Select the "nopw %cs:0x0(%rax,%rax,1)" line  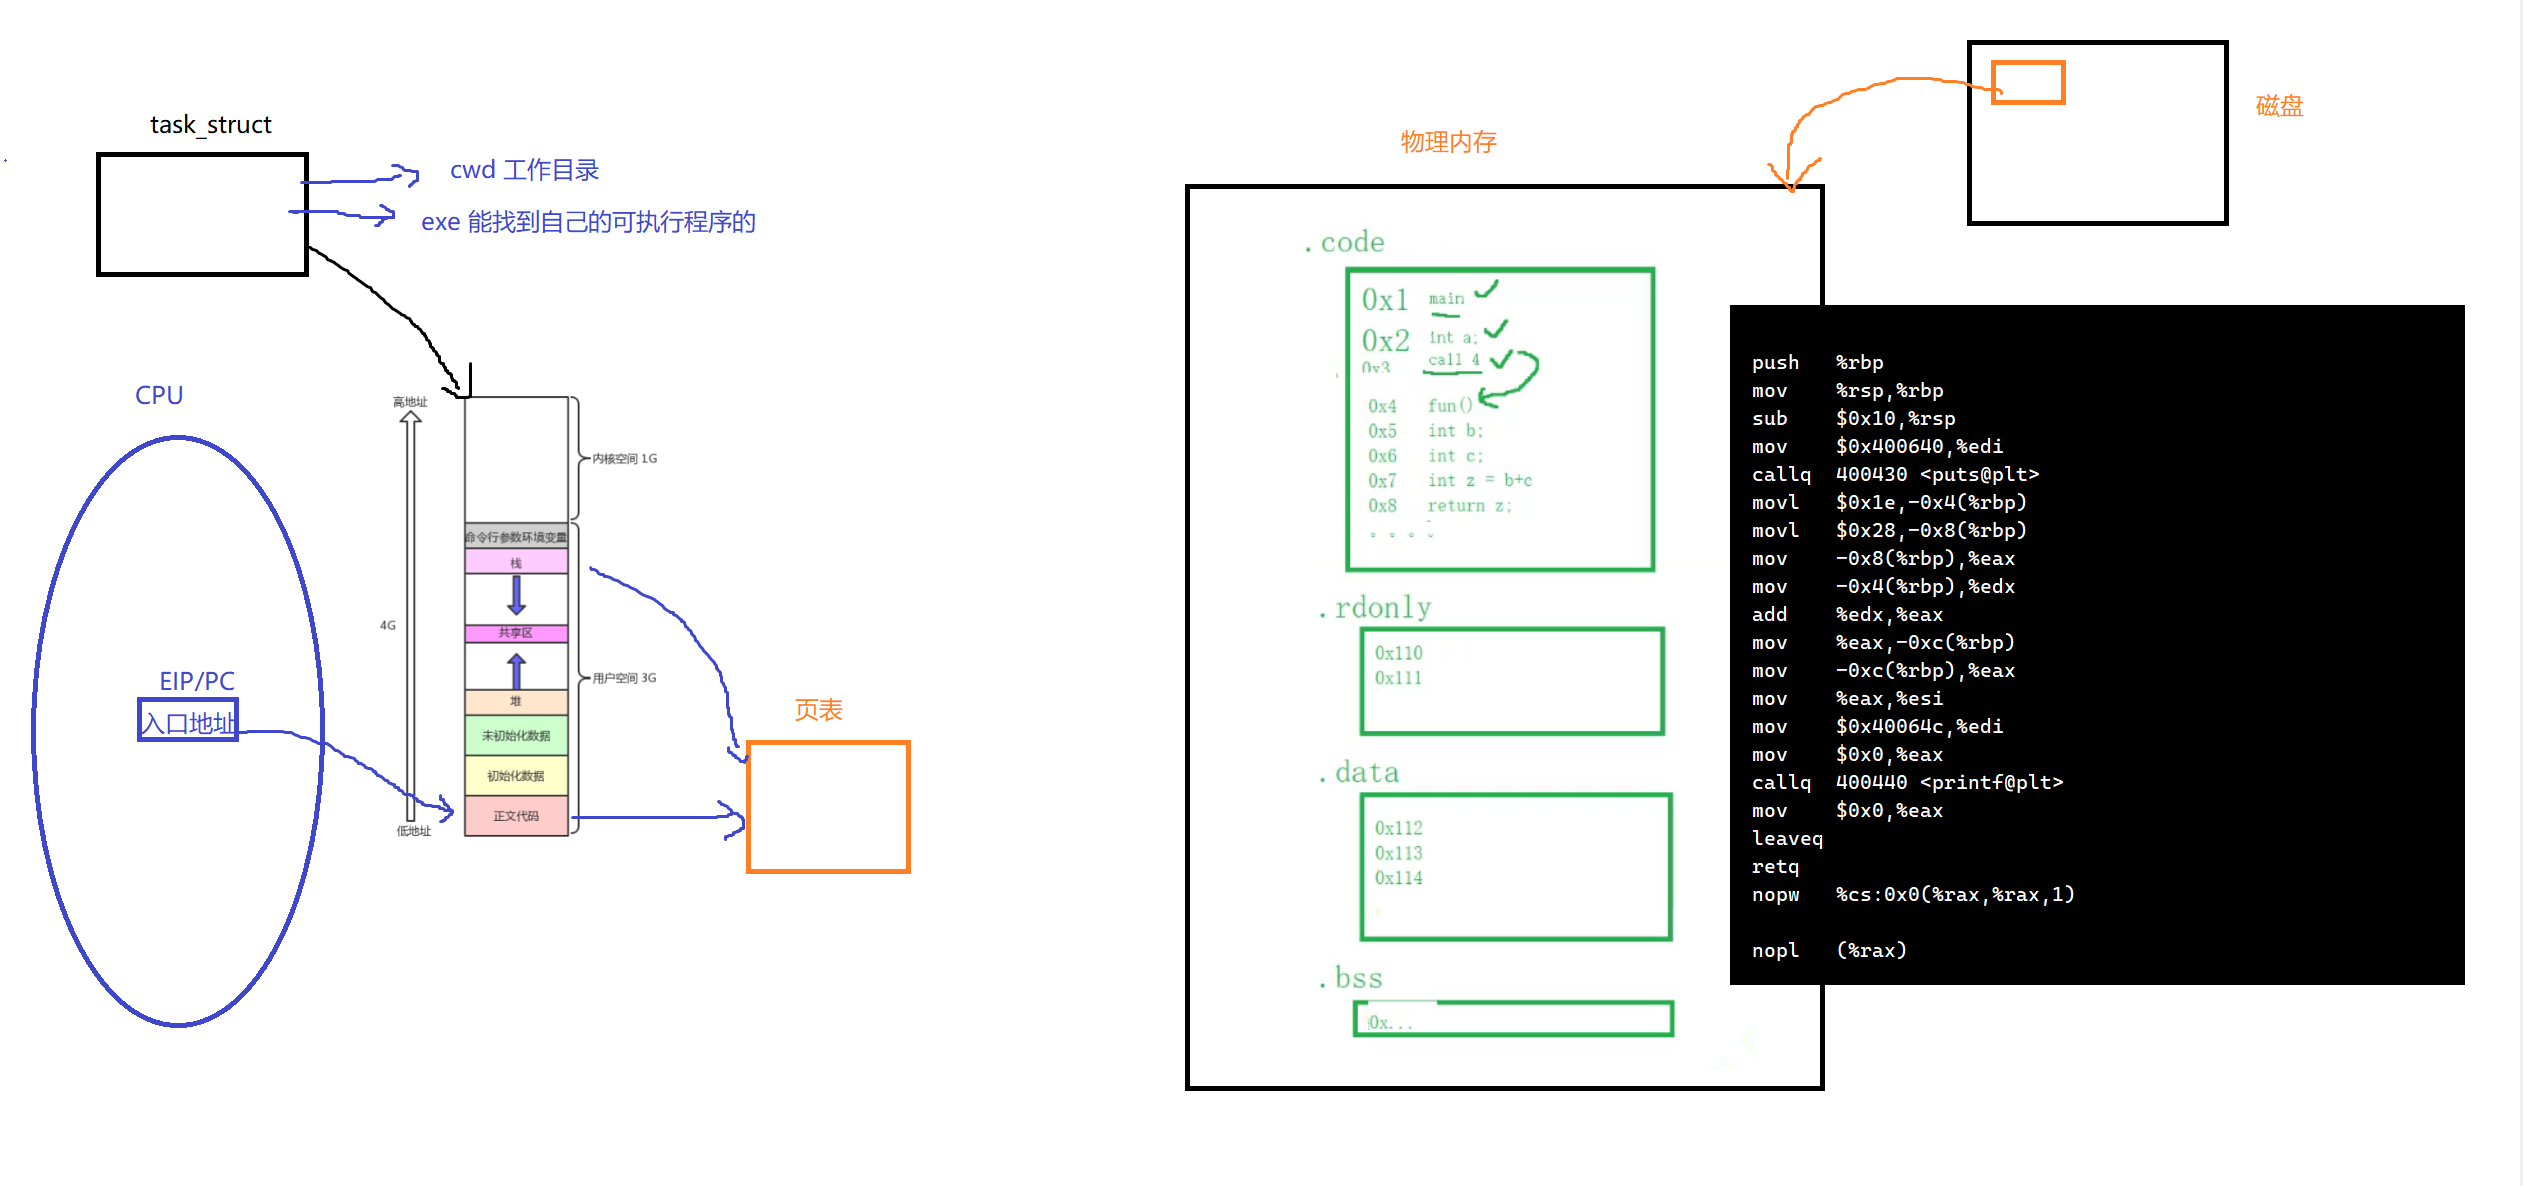1913,895
